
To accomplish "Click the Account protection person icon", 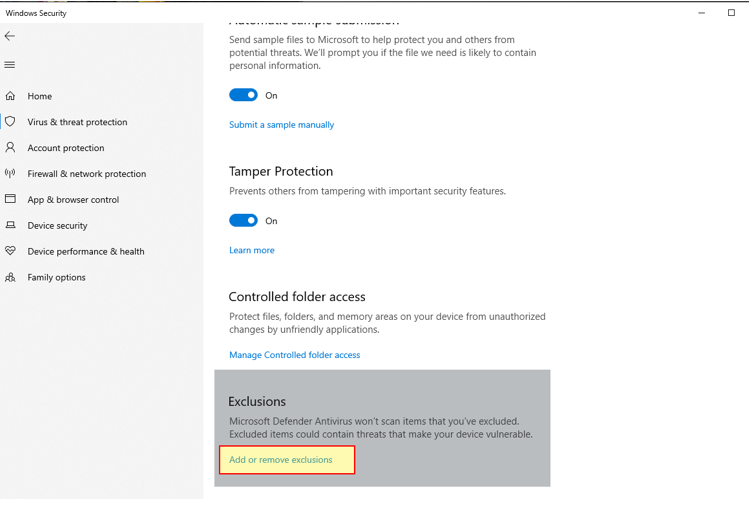I will click(10, 148).
